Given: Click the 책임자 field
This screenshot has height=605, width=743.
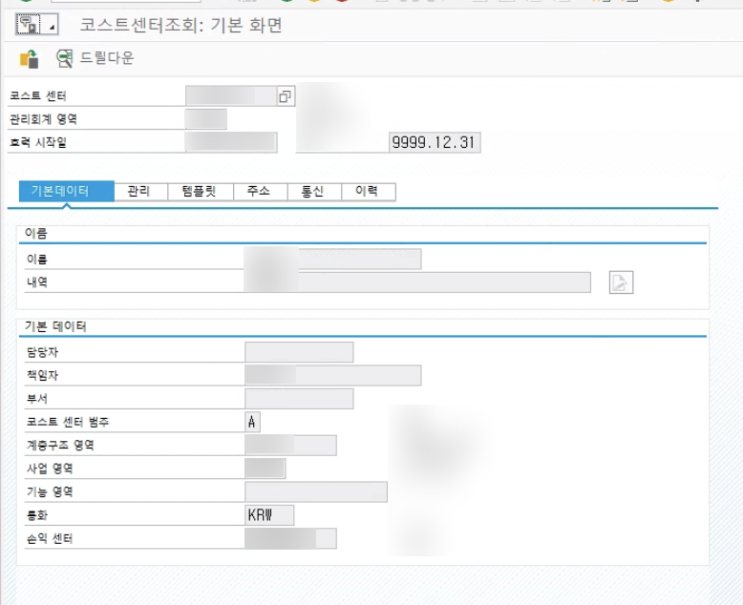Looking at the screenshot, I should click(333, 375).
